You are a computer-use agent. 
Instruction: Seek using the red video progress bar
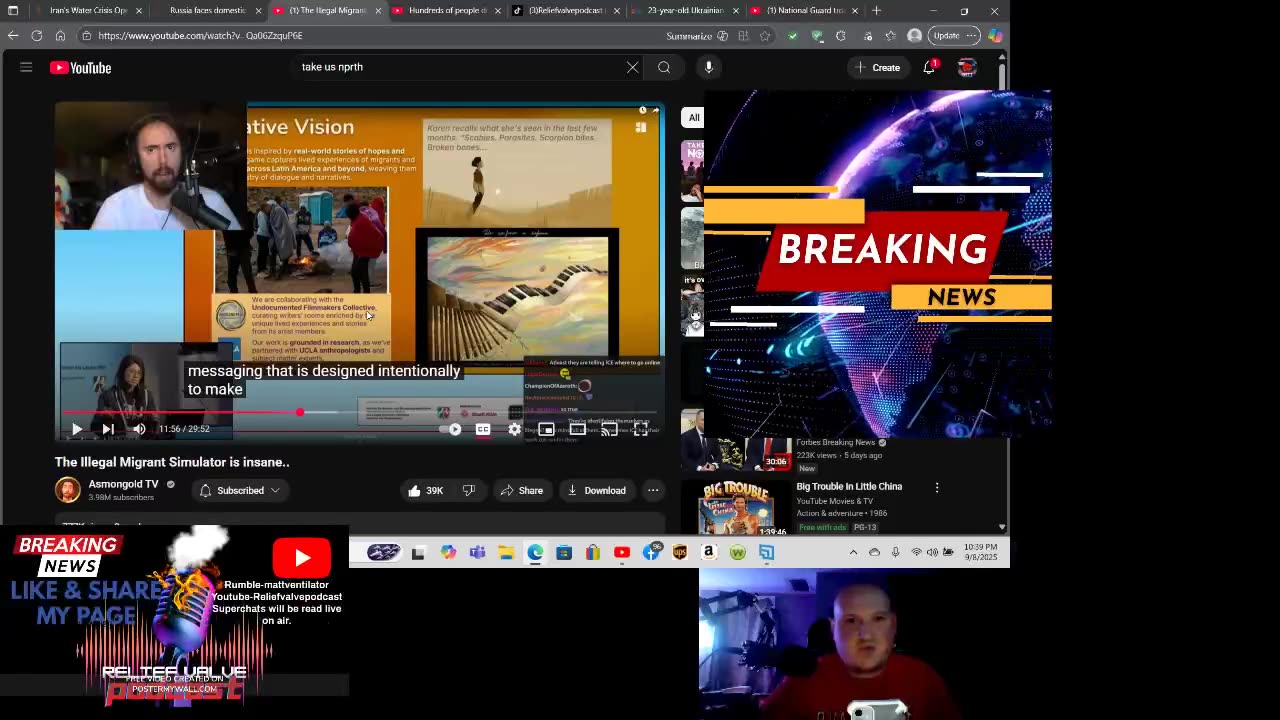[x=360, y=412]
